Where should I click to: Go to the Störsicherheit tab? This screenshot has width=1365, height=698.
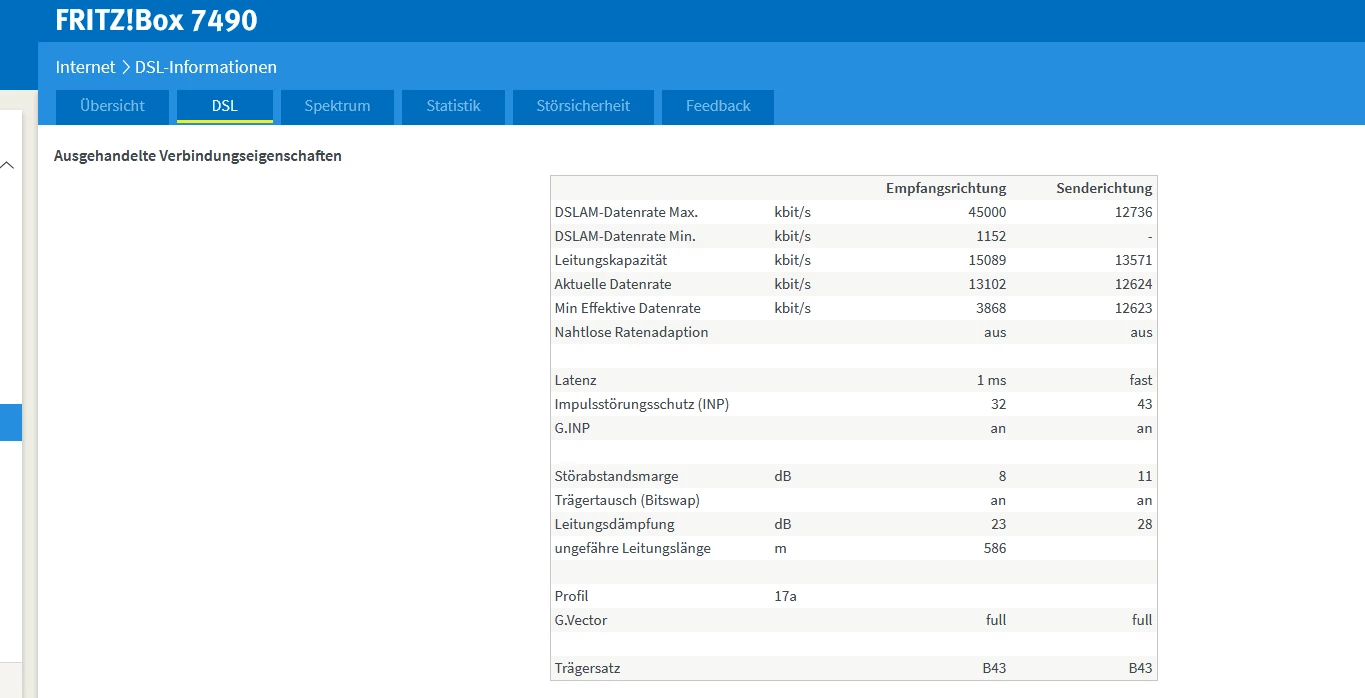coord(583,106)
